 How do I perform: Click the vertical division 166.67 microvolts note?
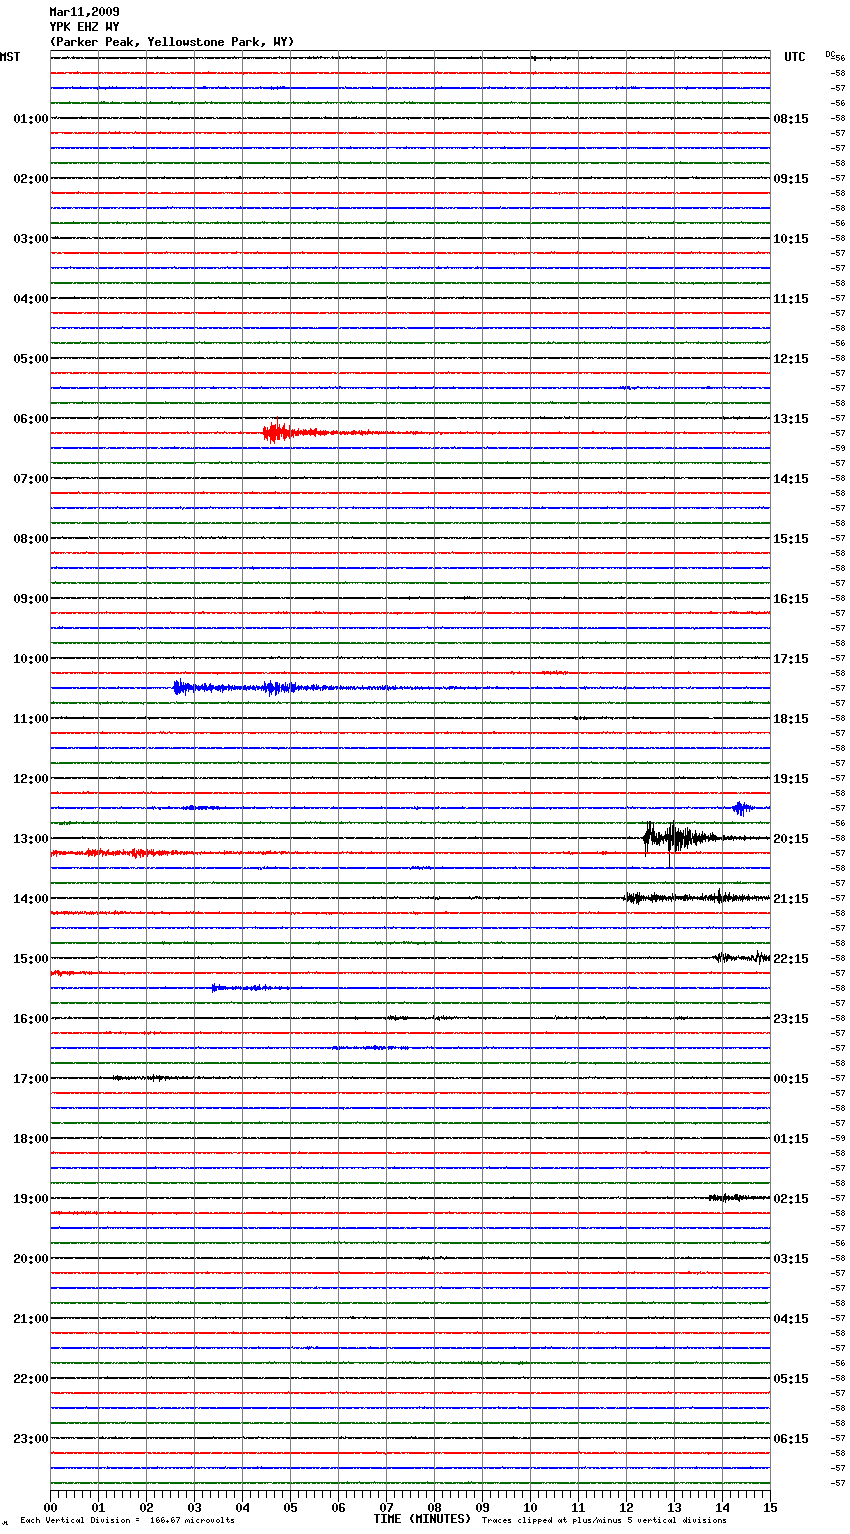[x=127, y=1520]
